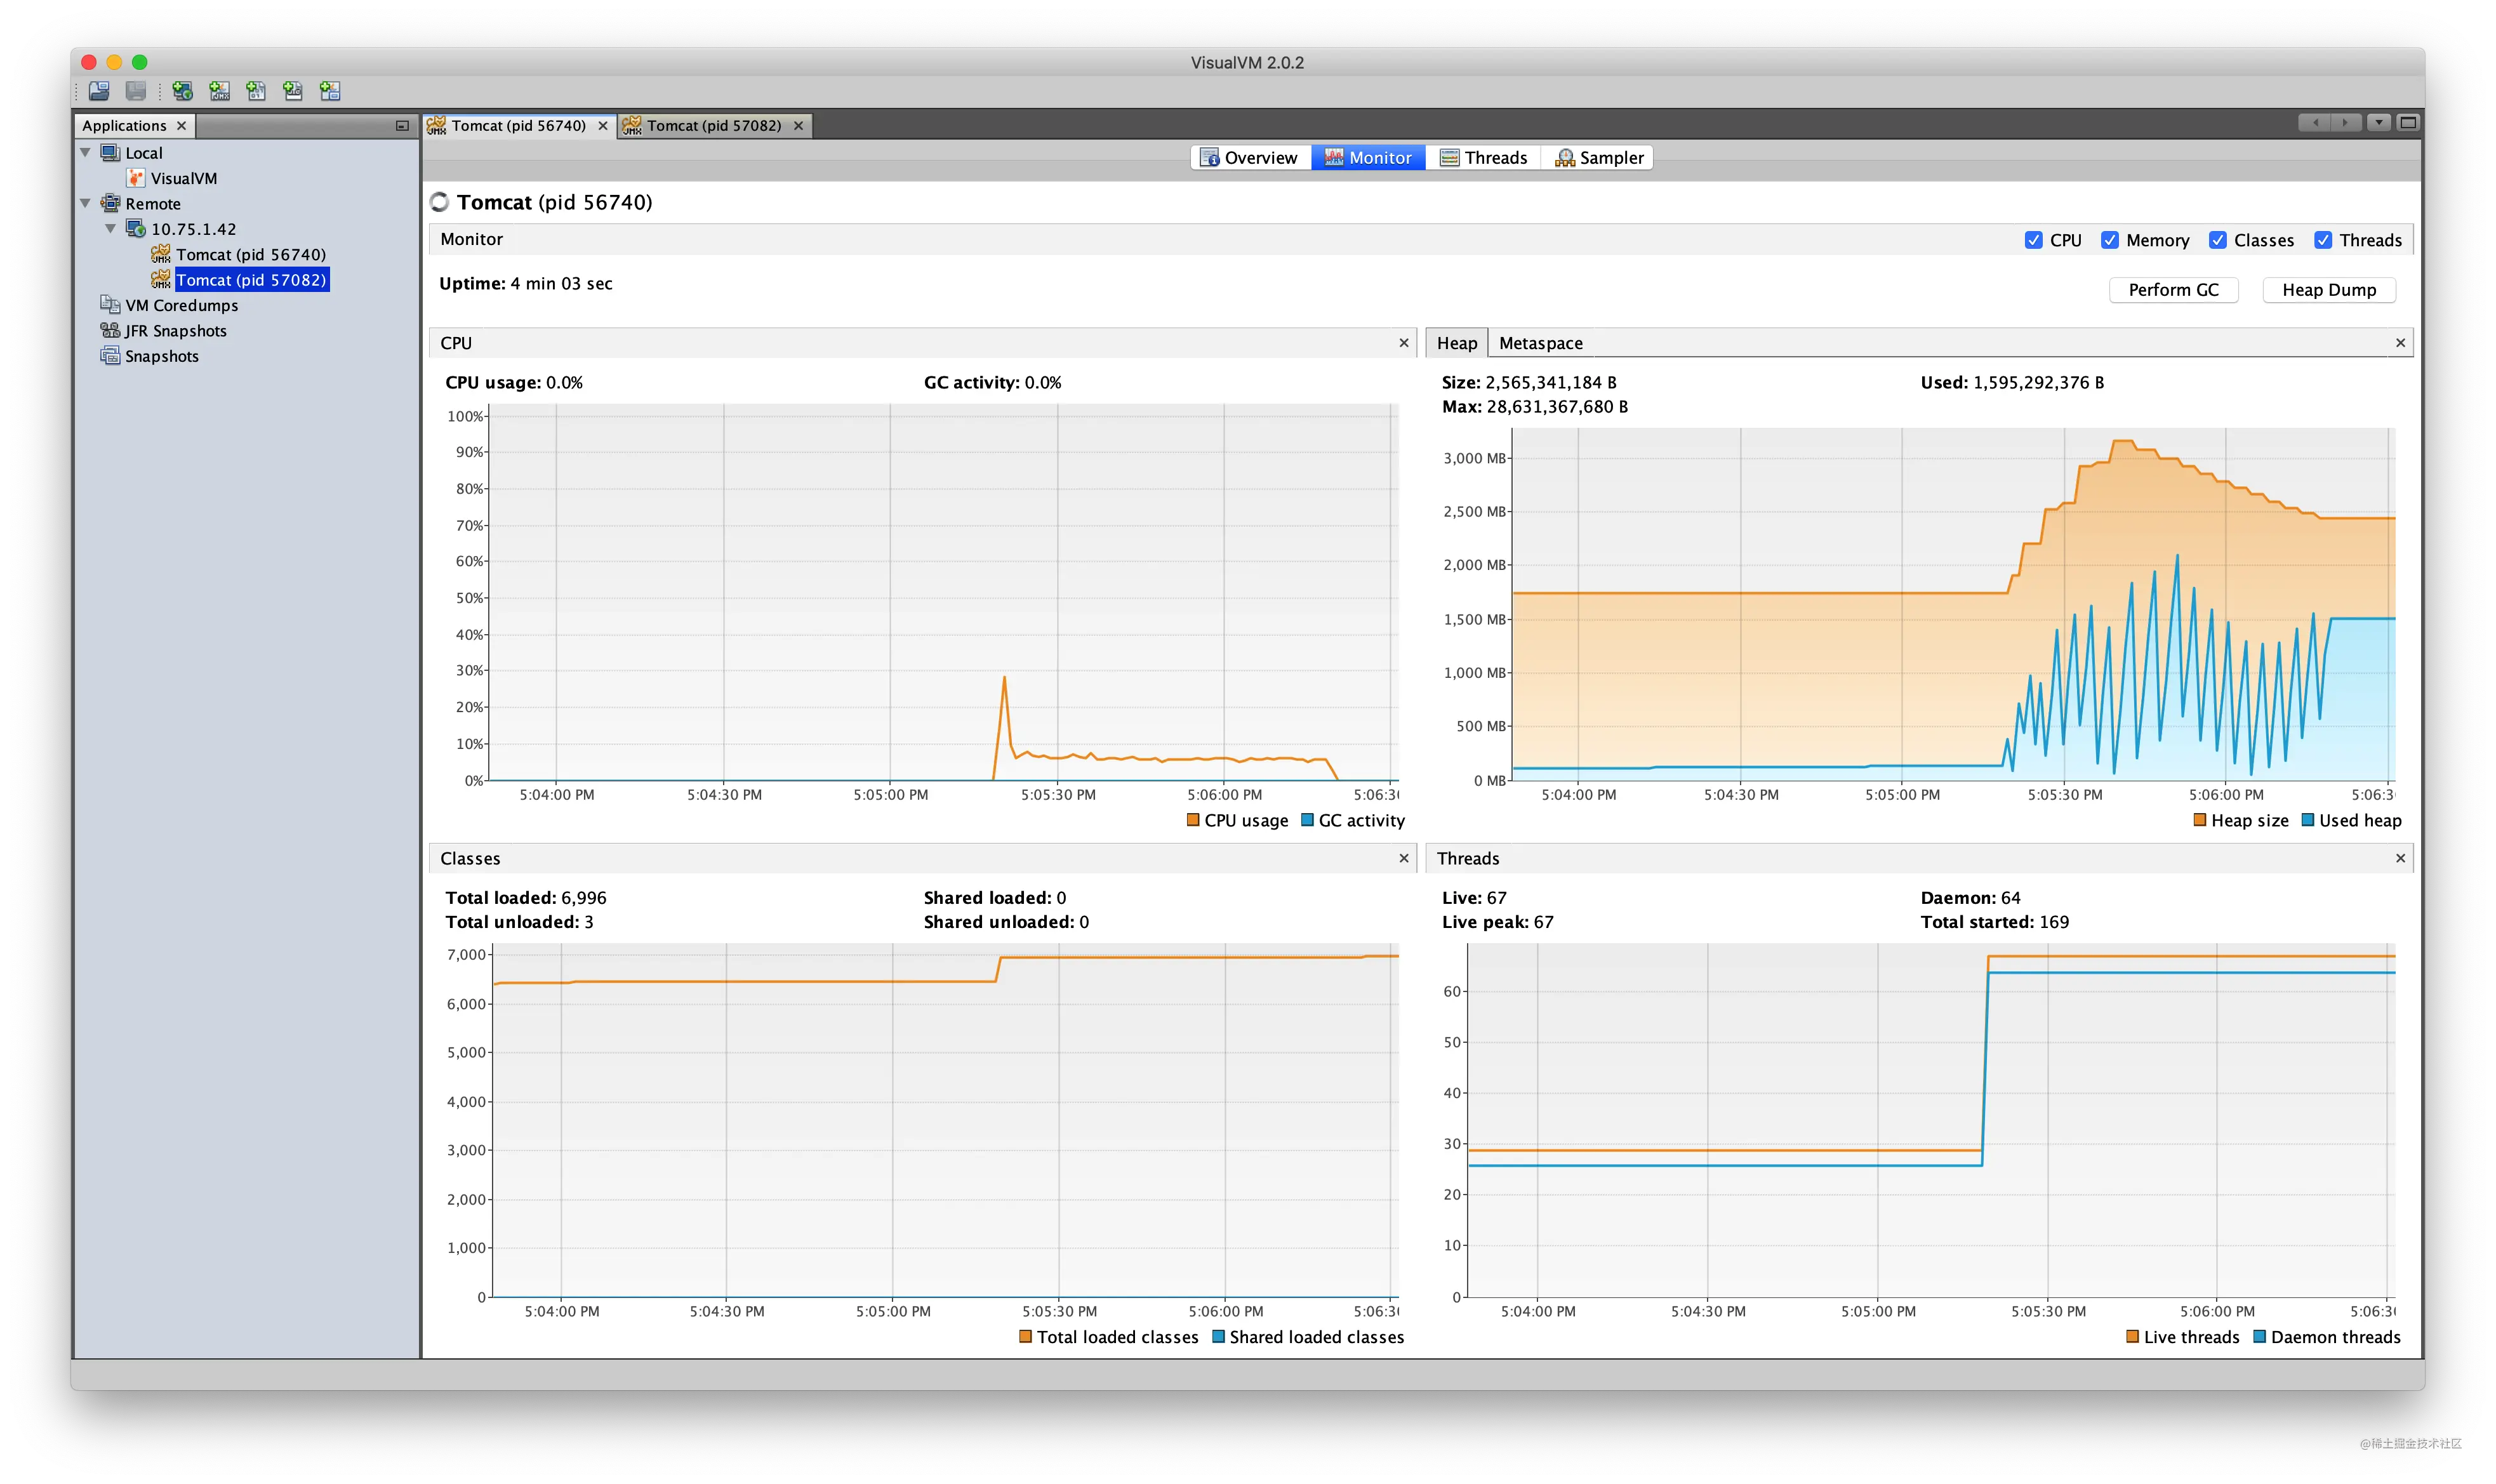Click the Remote hosts icon in tree
This screenshot has height=1484, width=2496.
tap(110, 203)
